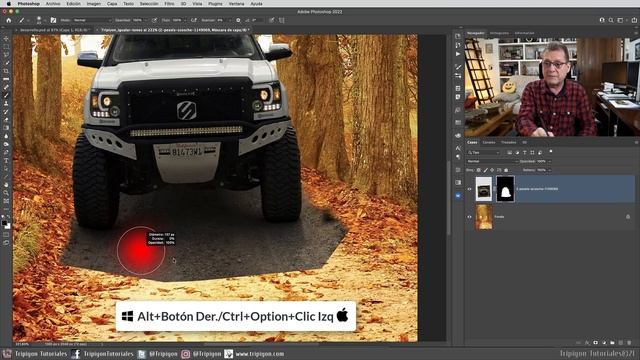
Task: Switch to the first document tab
Action: pos(53,30)
